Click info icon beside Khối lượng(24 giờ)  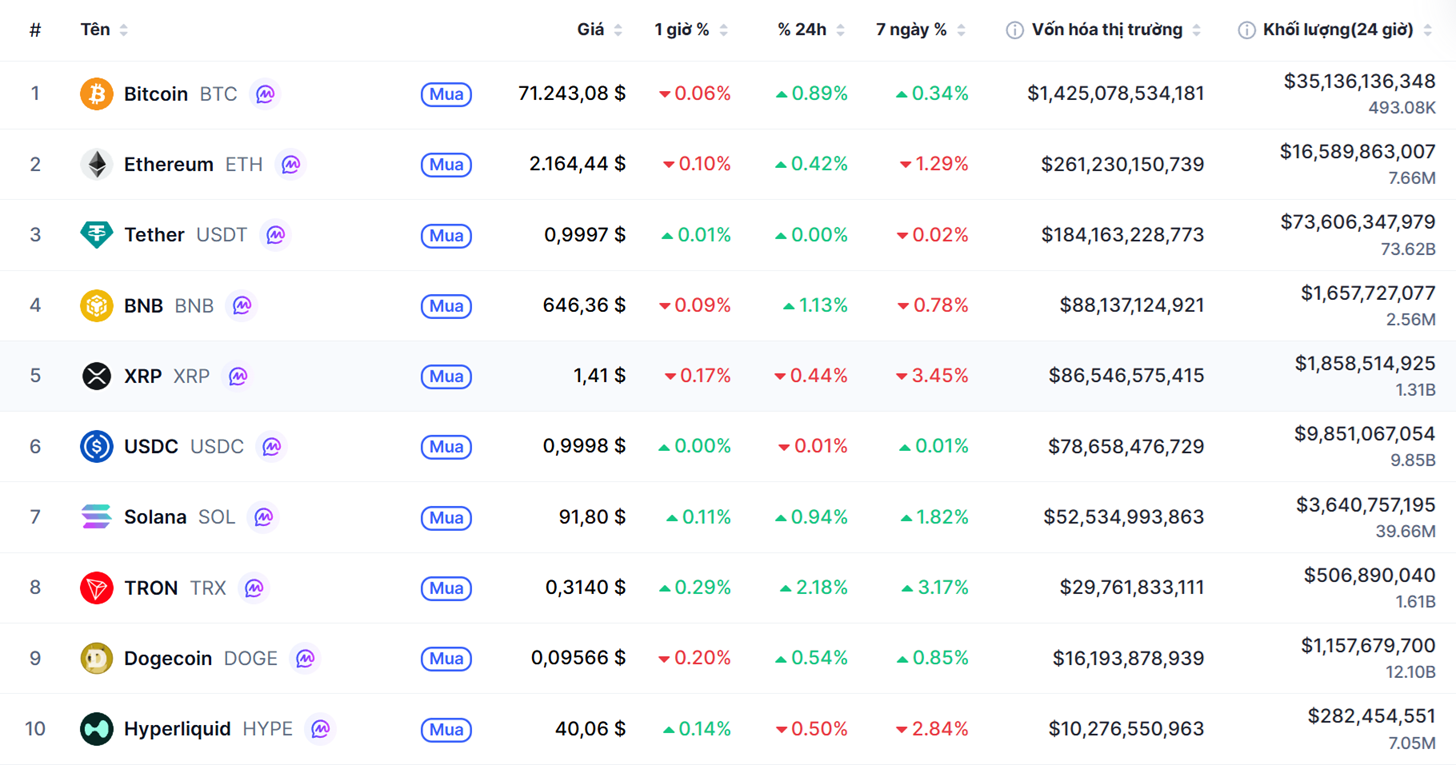(x=1246, y=30)
